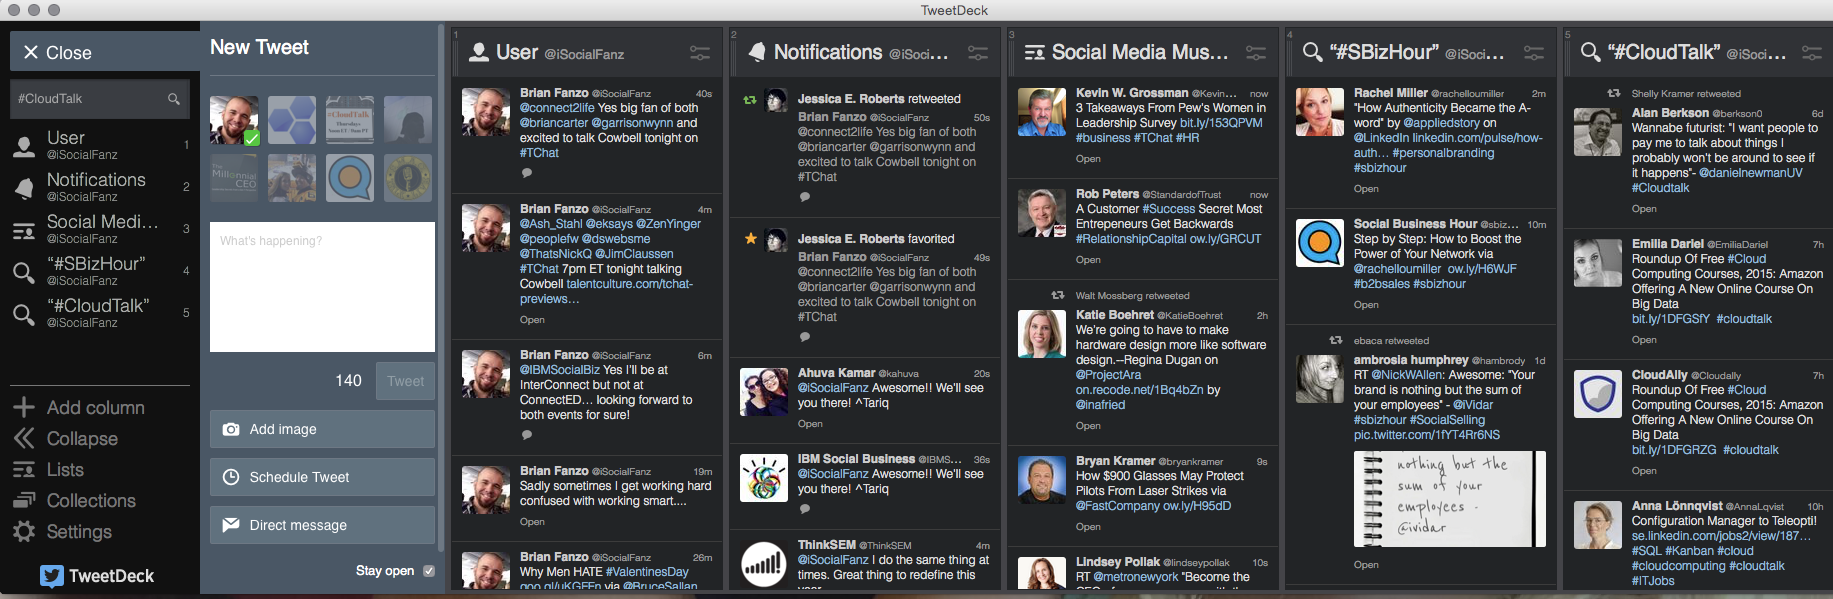
Task: Click the #CloudTalk column magnifier icon
Action: click(x=1590, y=52)
